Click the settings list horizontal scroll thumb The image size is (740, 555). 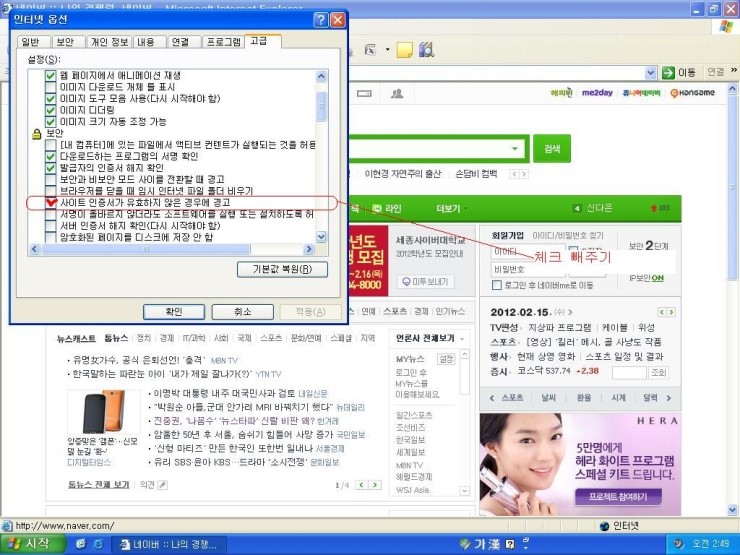coord(146,249)
